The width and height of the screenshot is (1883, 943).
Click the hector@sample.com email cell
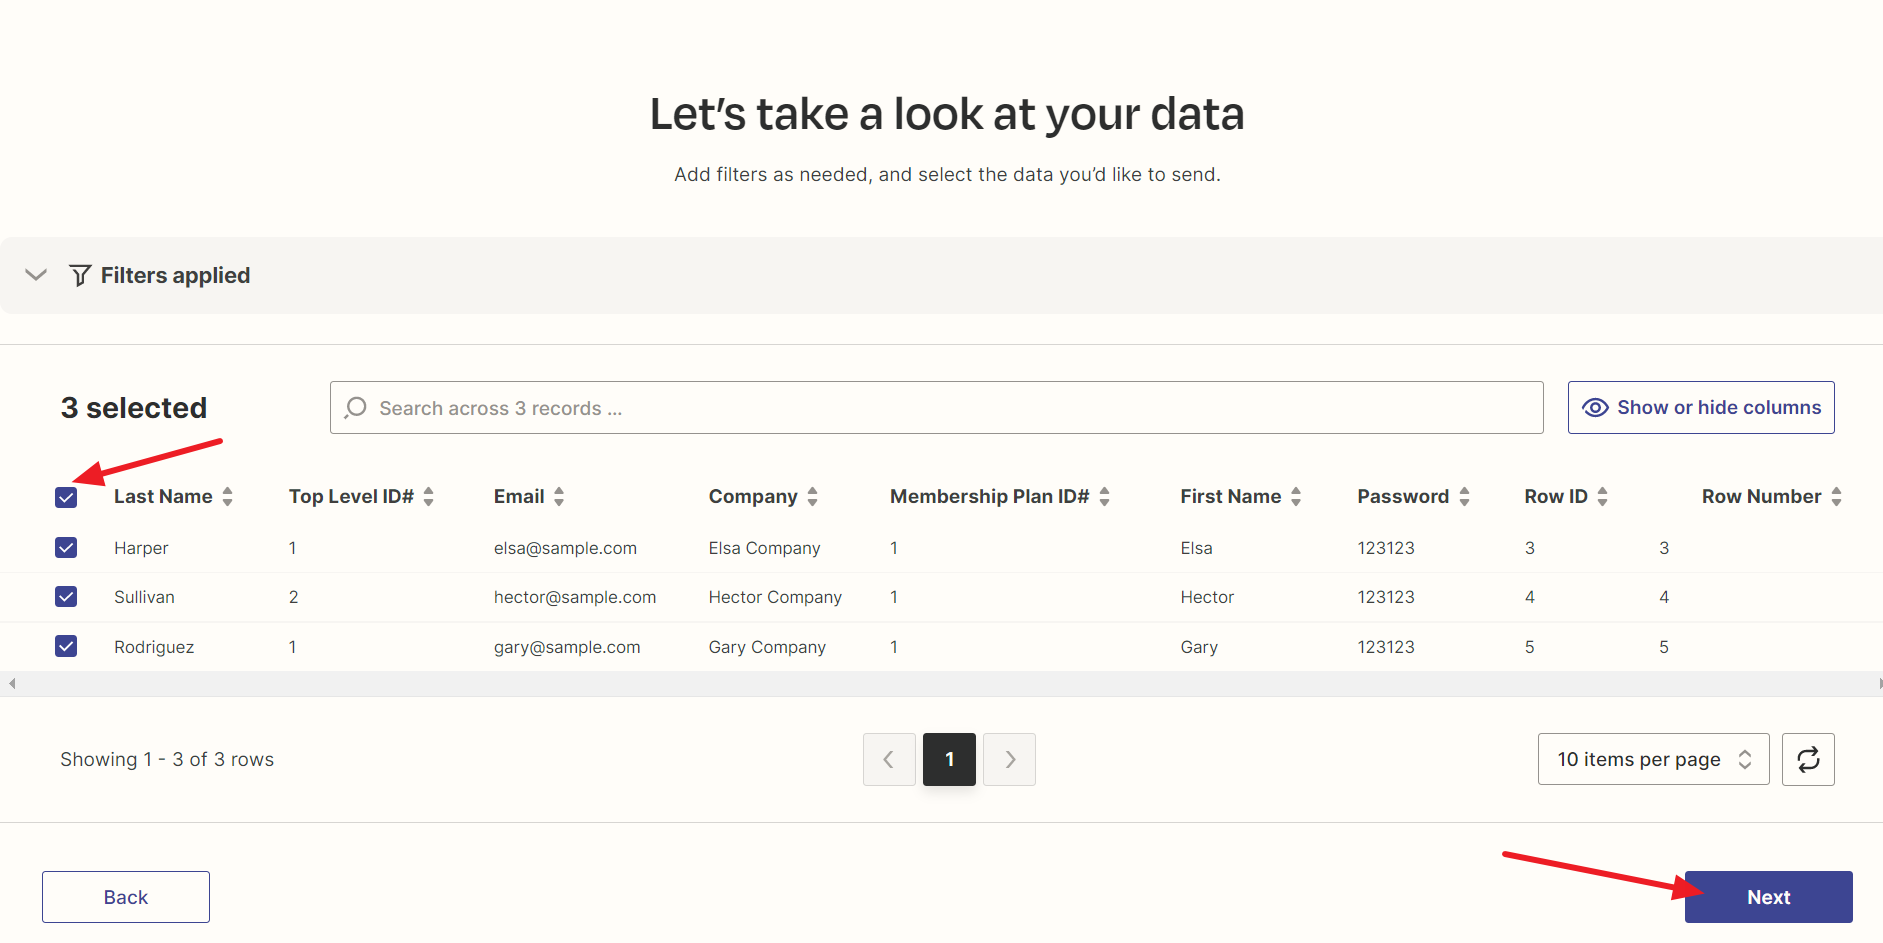pos(575,597)
